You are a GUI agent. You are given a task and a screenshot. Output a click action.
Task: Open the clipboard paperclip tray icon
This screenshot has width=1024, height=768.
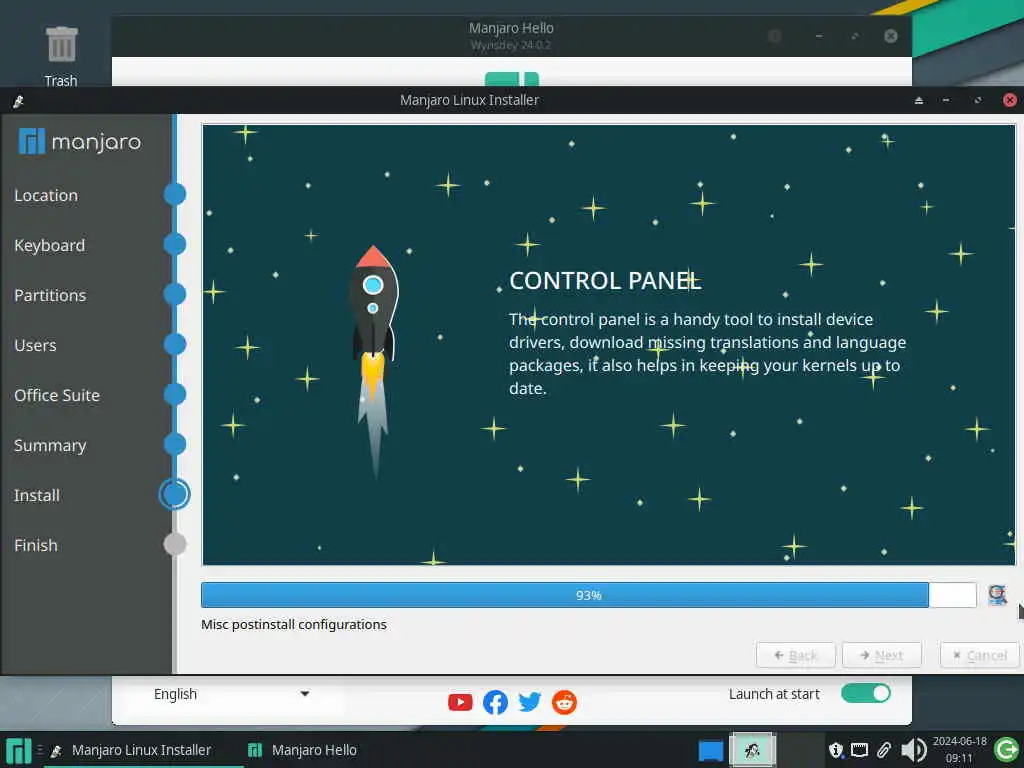884,750
